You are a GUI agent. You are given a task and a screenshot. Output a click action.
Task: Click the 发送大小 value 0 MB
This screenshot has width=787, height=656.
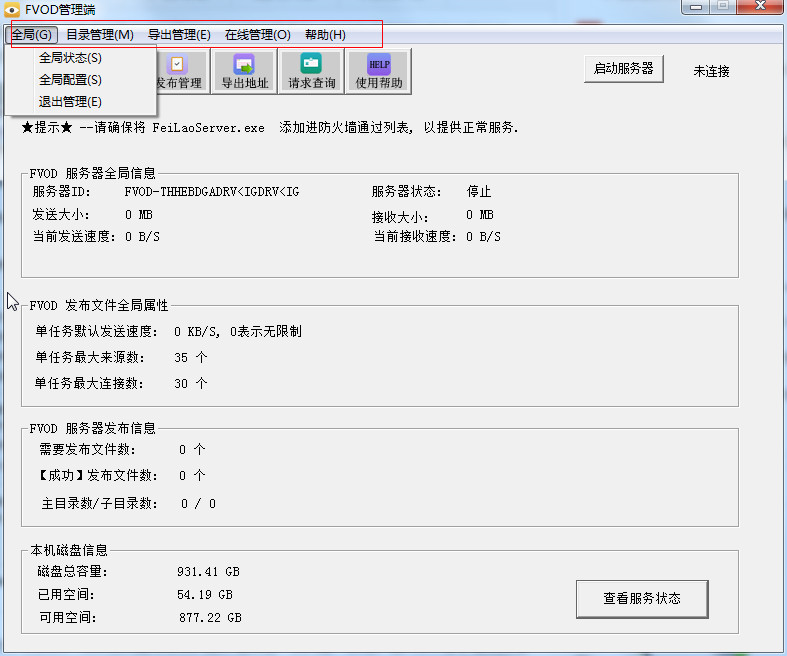139,215
